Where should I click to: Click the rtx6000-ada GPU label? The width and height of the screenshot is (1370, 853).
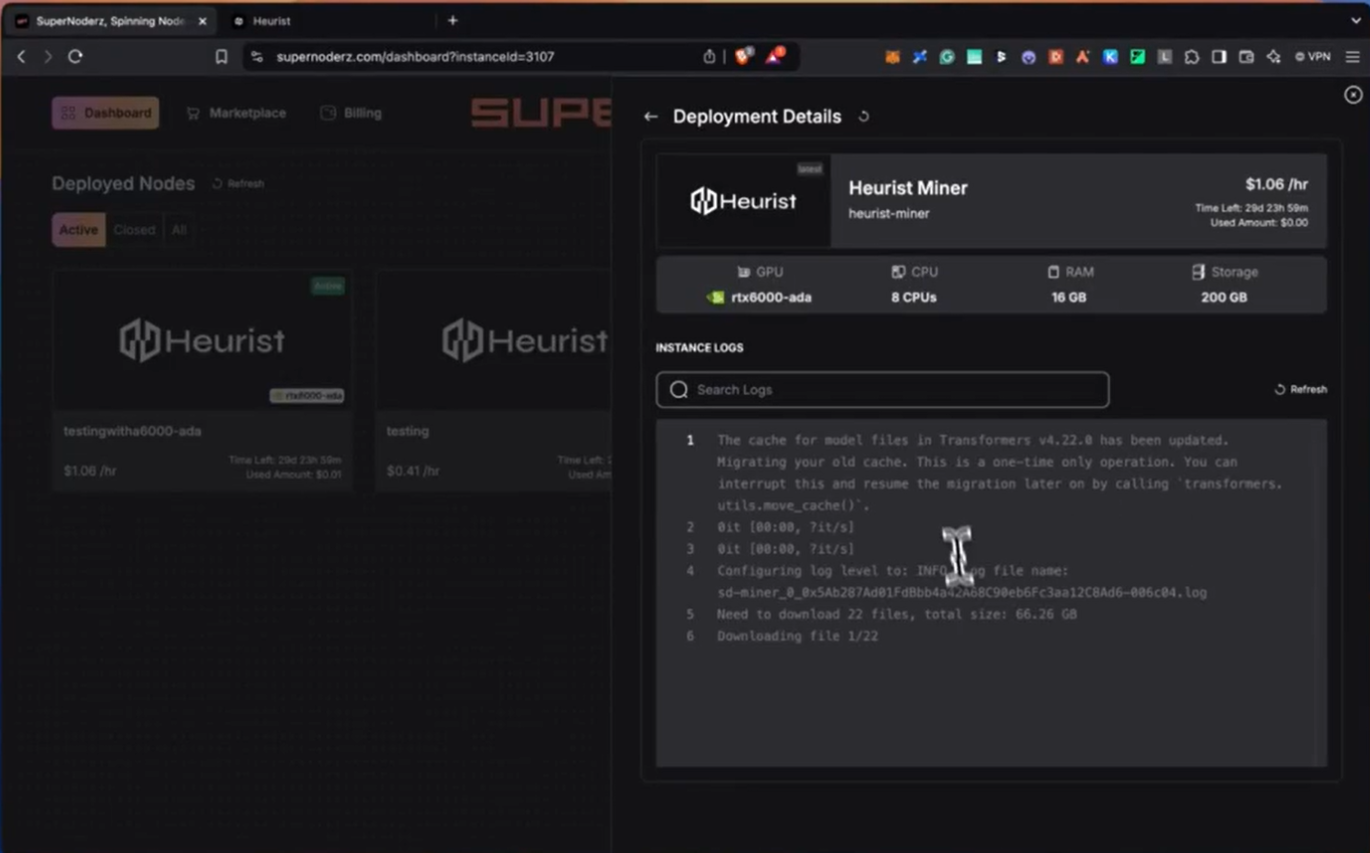coord(771,297)
